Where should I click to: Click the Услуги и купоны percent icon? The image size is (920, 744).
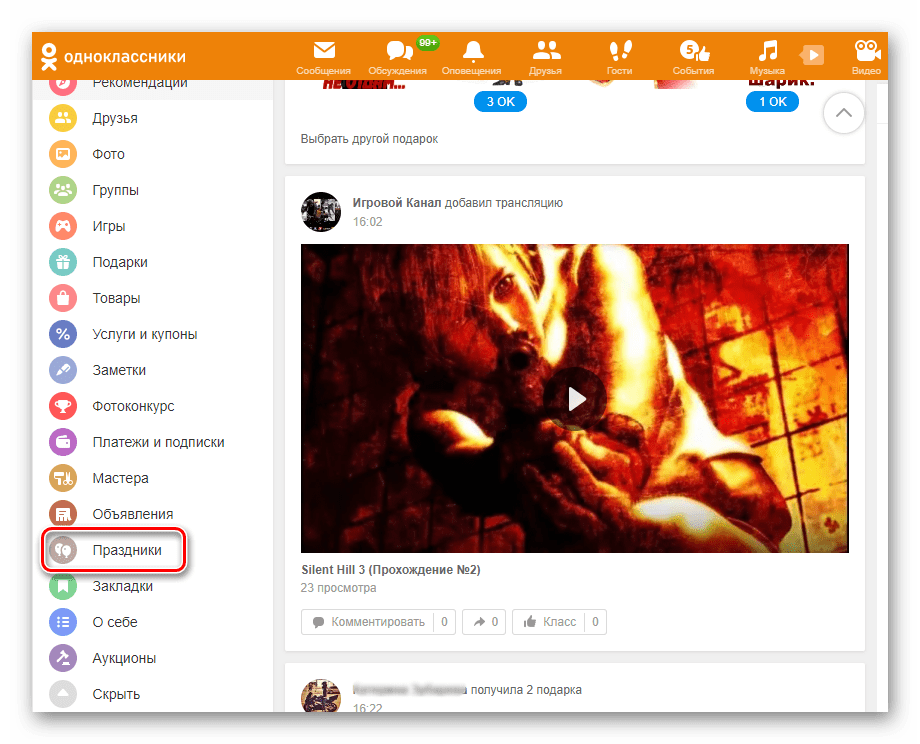pos(63,334)
